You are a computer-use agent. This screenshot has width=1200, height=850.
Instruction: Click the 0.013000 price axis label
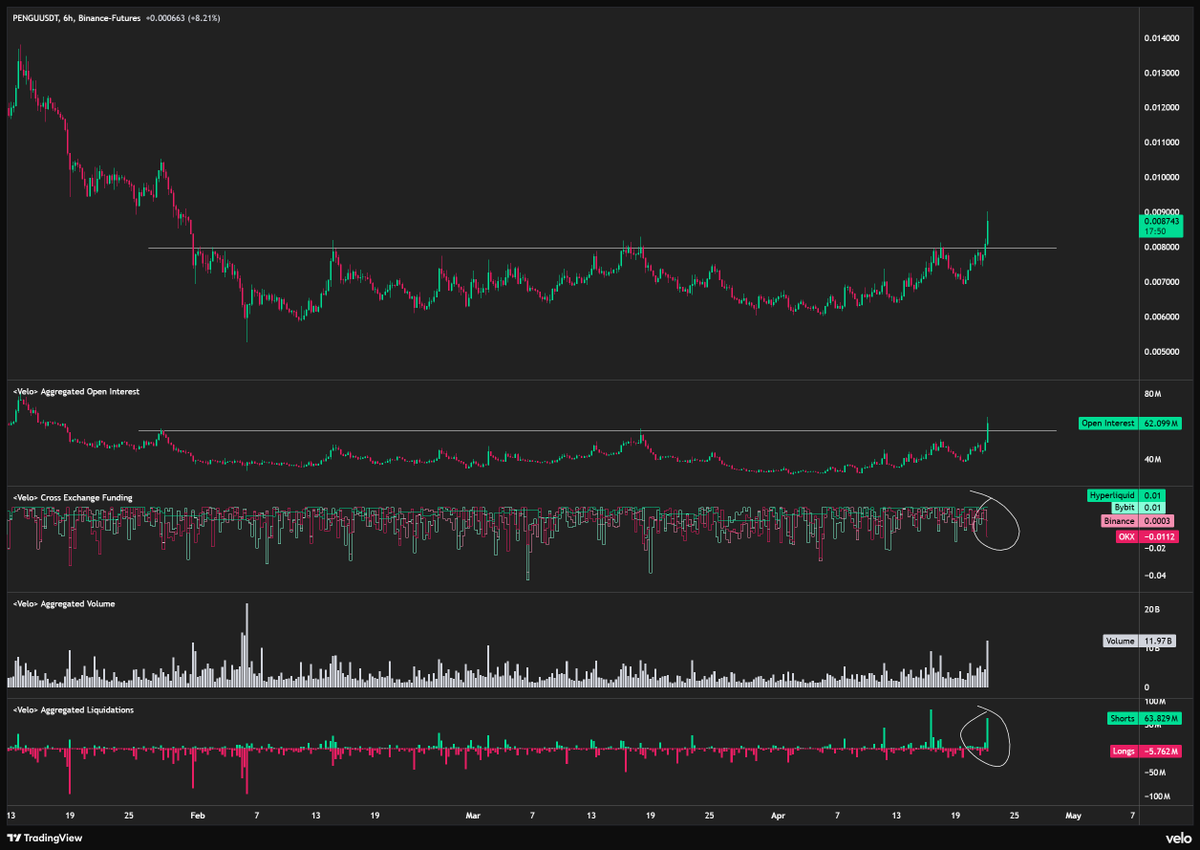1162,72
